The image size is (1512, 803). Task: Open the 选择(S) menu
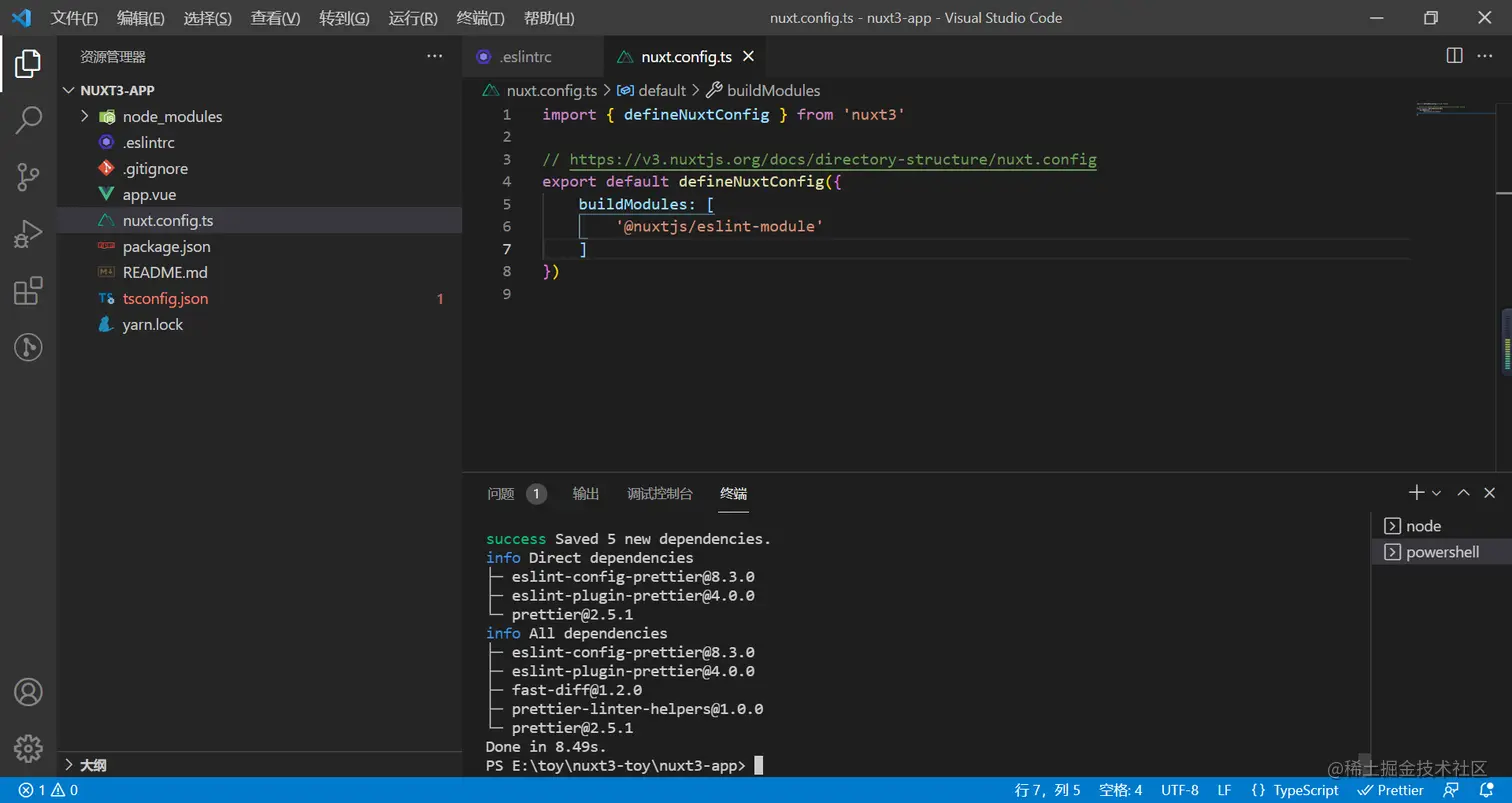pyautogui.click(x=208, y=18)
